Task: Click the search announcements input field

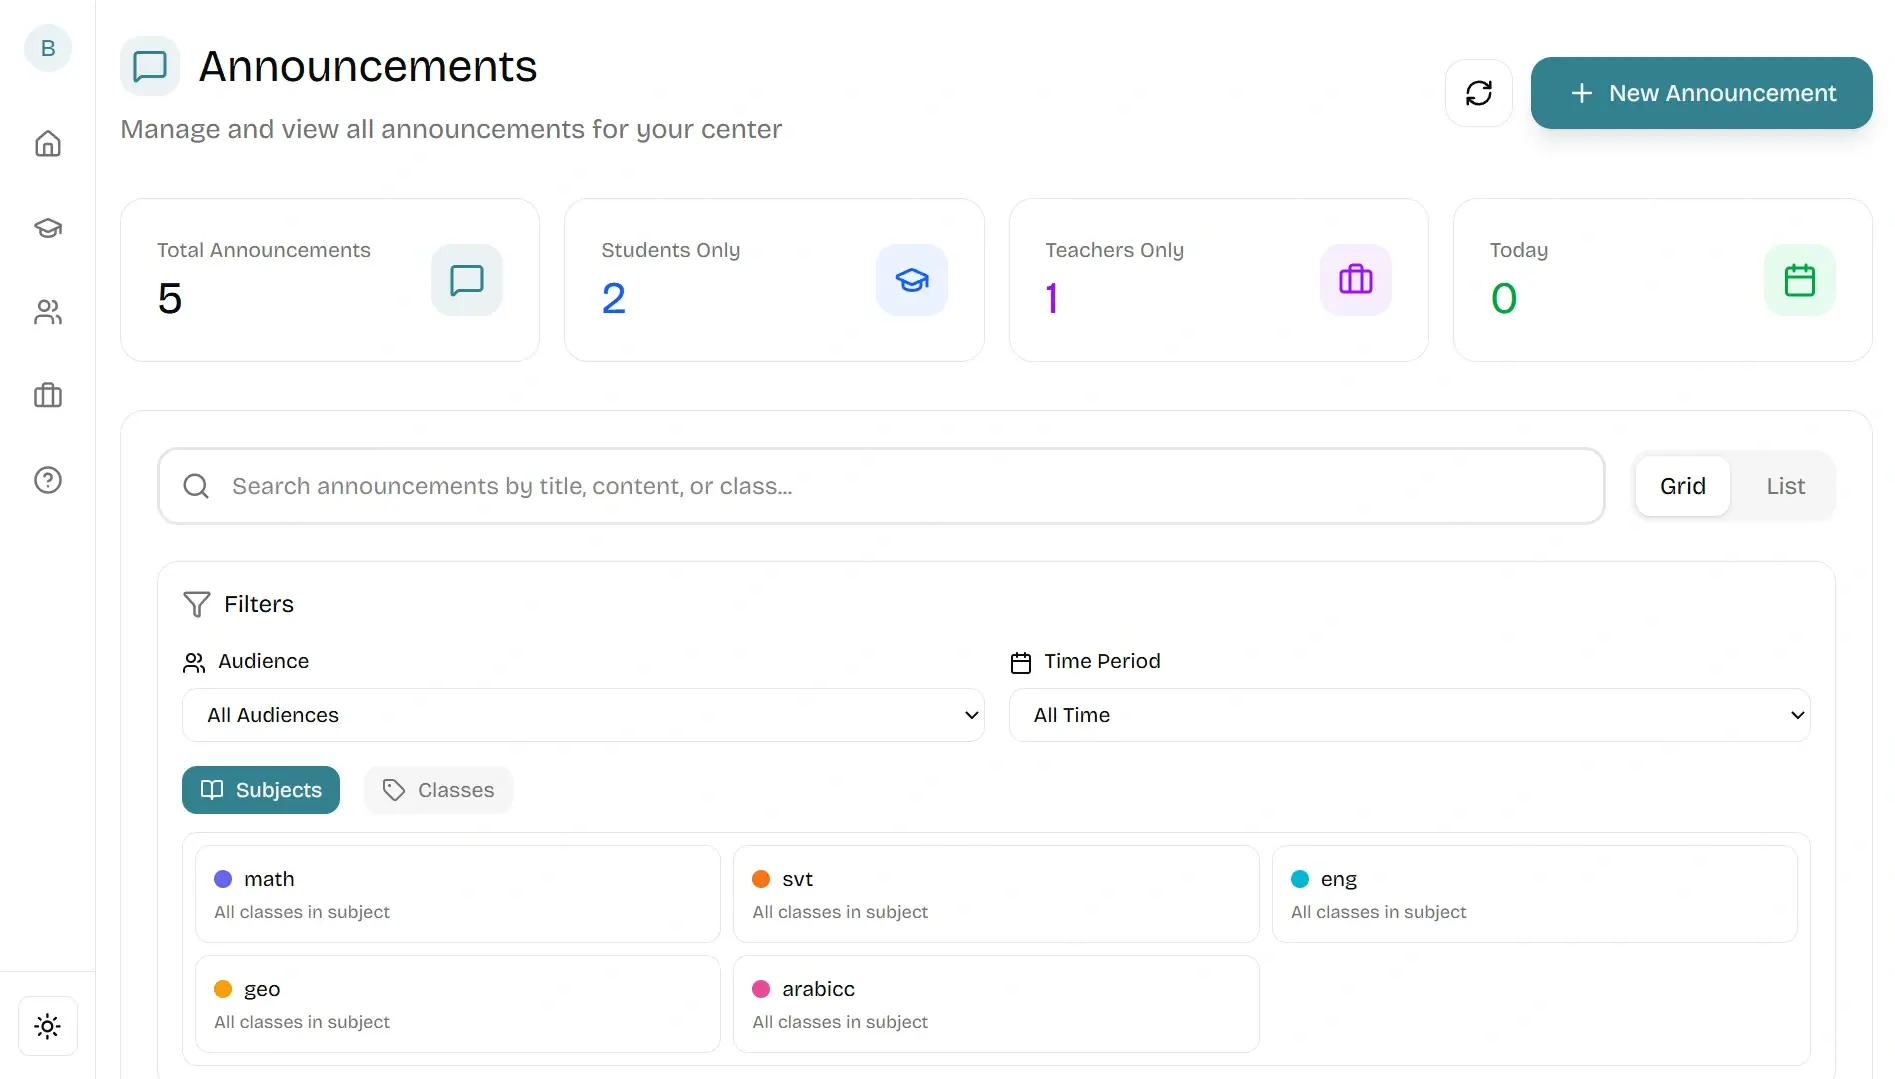Action: coord(881,486)
